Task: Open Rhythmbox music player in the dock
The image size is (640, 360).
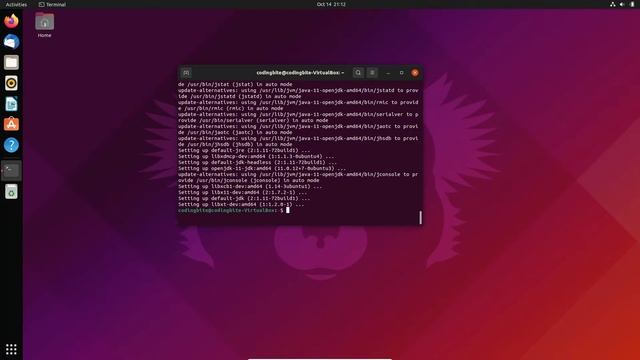Action: click(11, 83)
